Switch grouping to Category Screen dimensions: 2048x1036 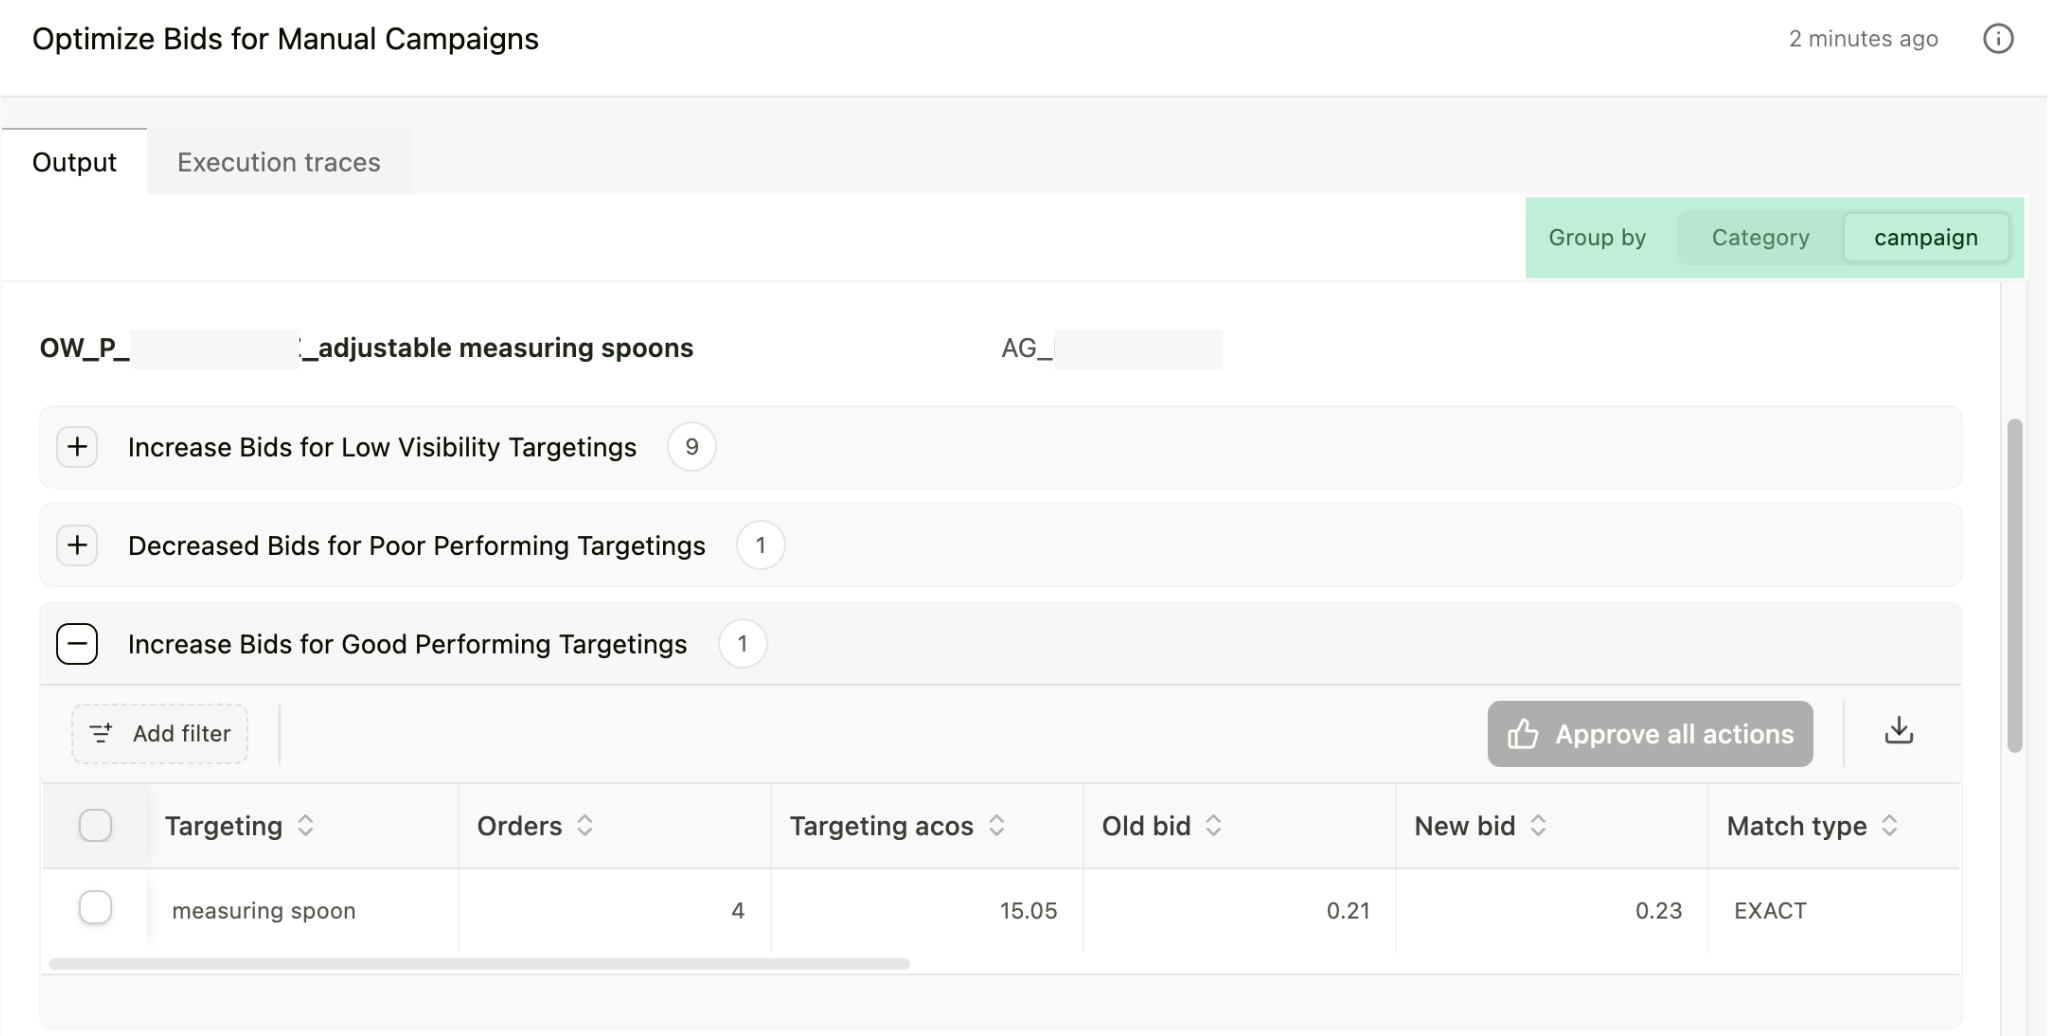1760,237
